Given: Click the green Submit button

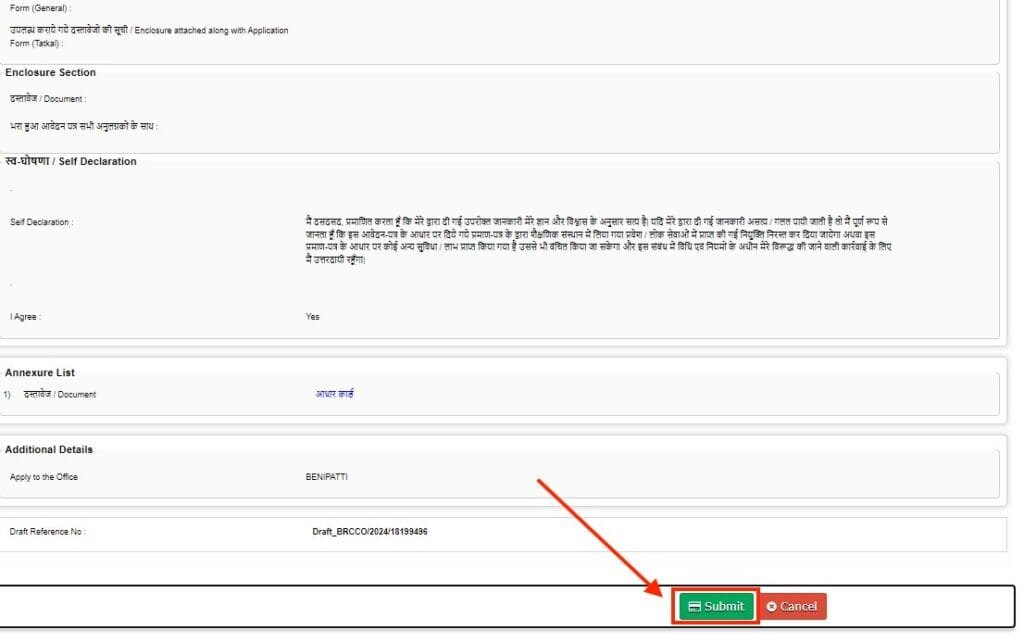Looking at the screenshot, I should tap(716, 606).
